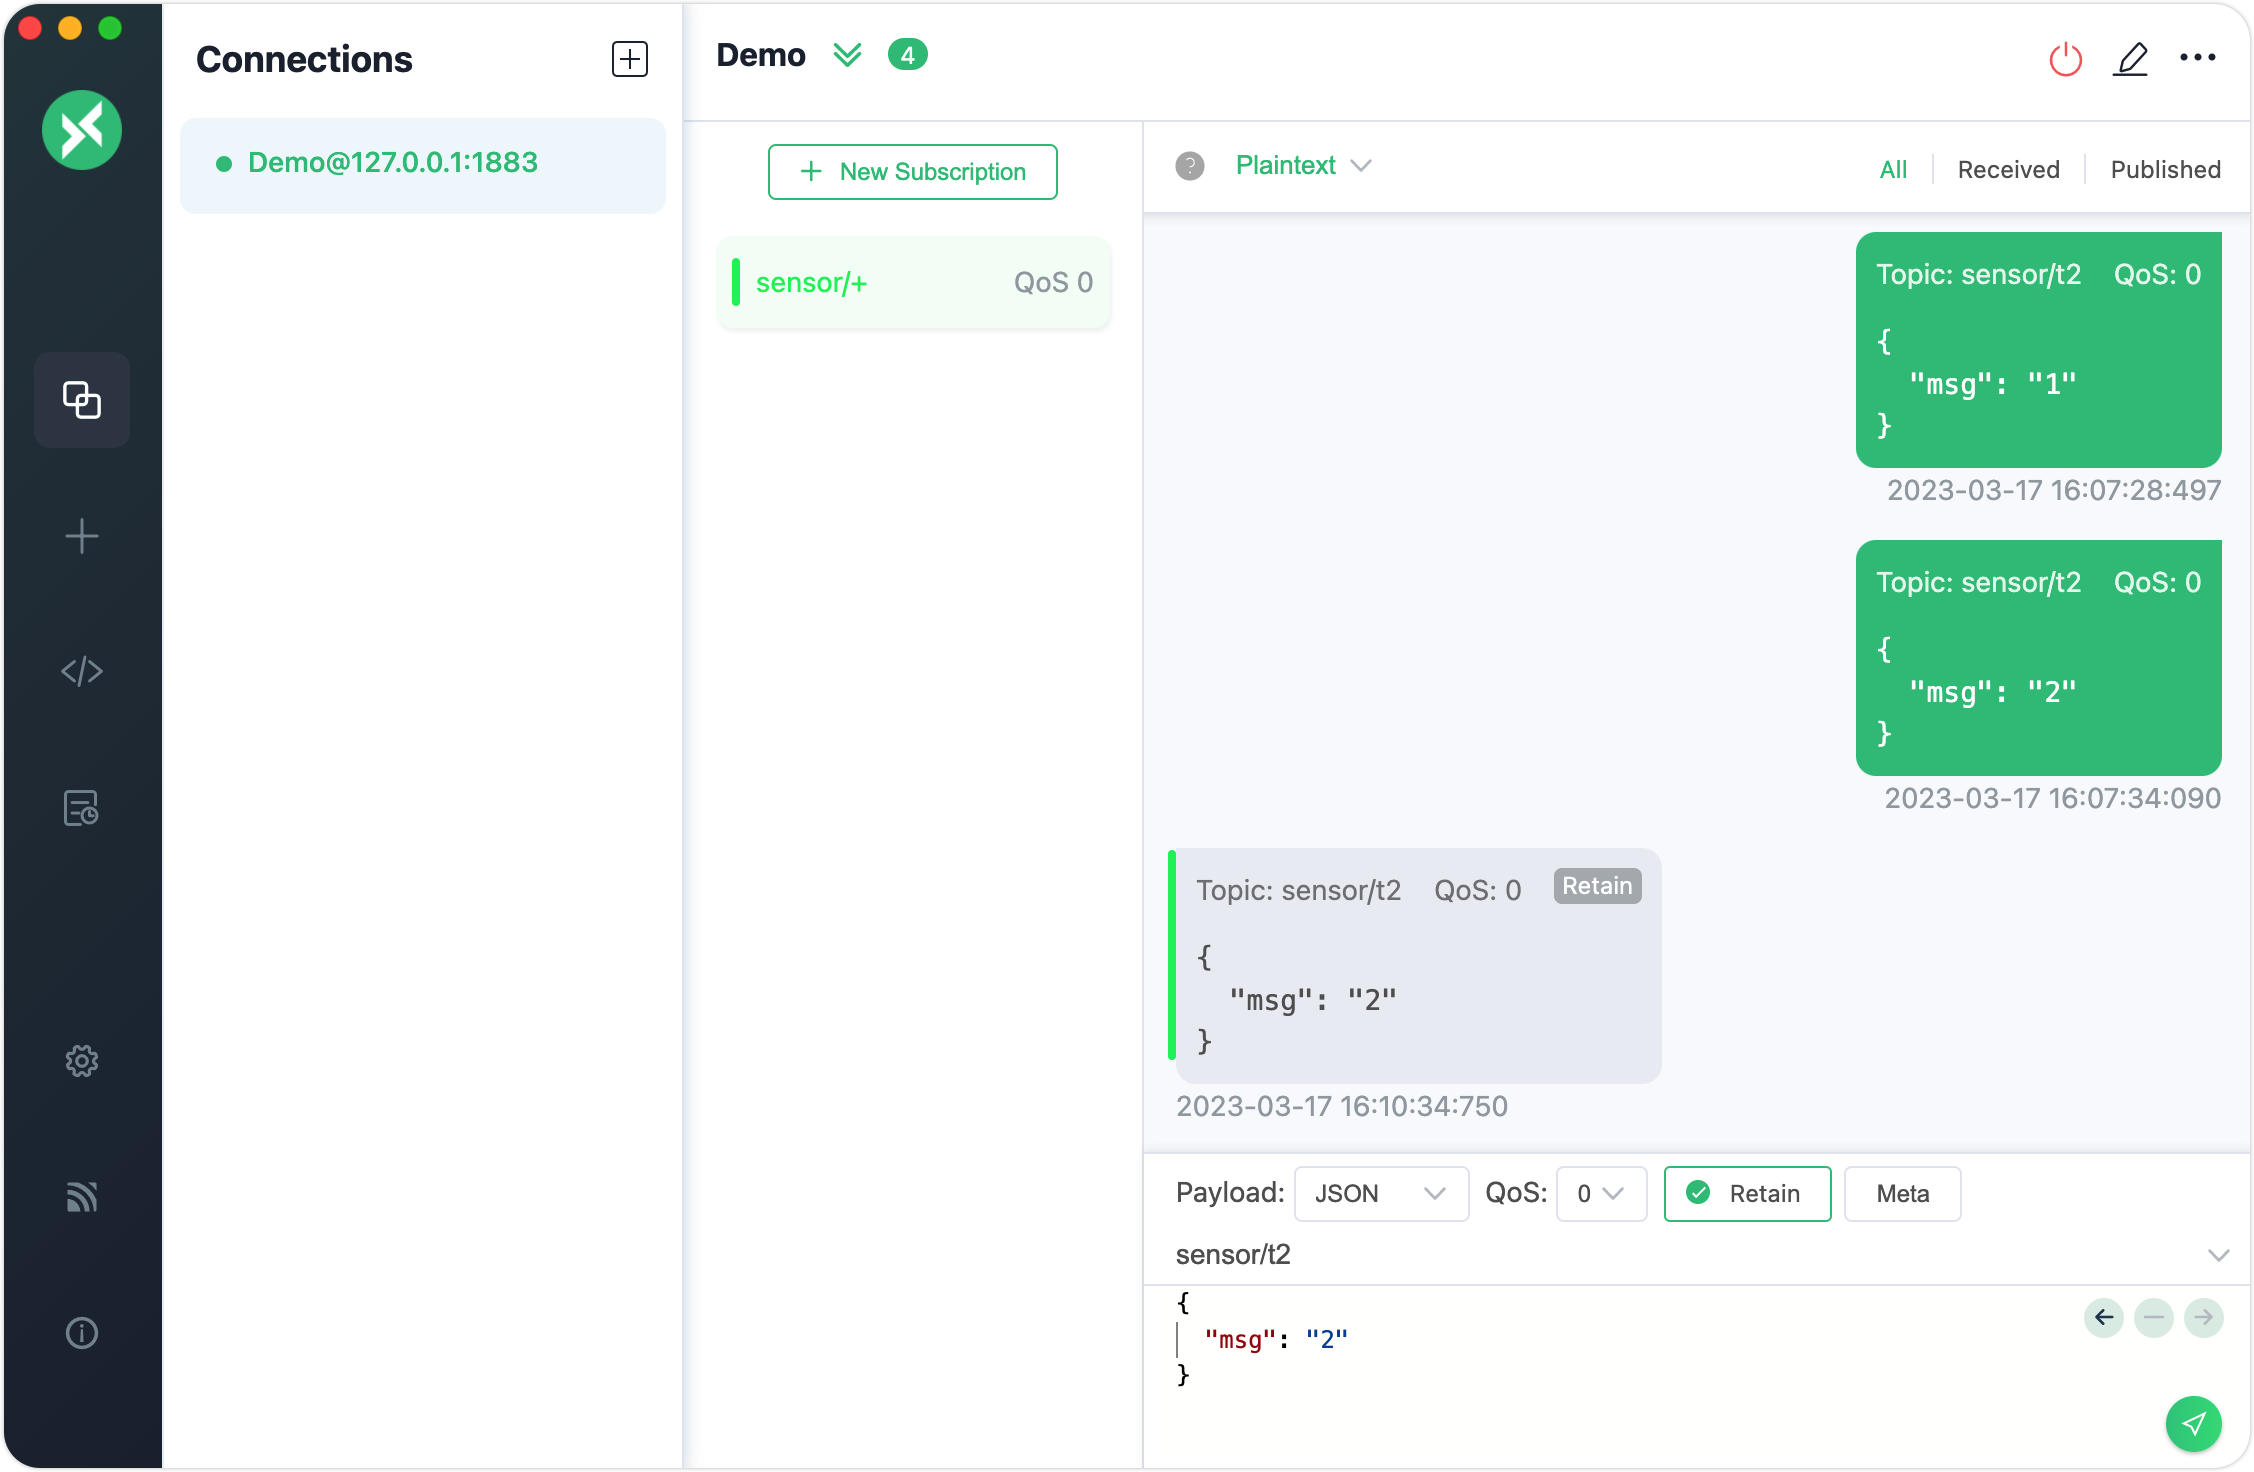2254x1472 pixels.
Task: Open the QoS level dropdown
Action: click(1600, 1193)
